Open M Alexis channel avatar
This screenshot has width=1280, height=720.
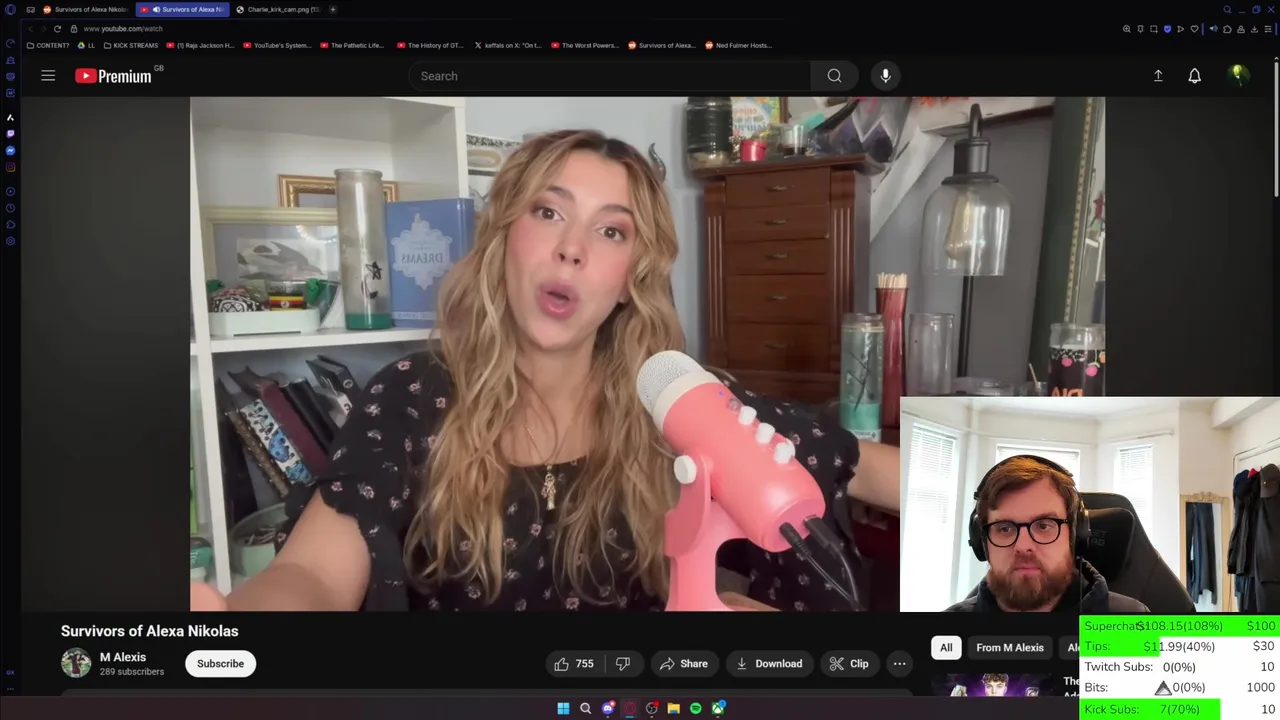click(76, 664)
